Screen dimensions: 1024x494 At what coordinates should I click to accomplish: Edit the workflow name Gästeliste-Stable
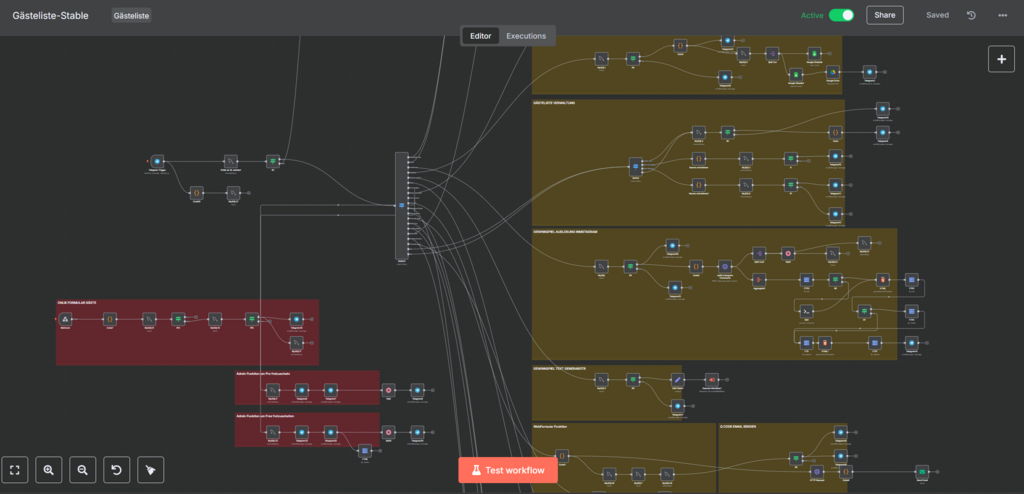tap(50, 15)
